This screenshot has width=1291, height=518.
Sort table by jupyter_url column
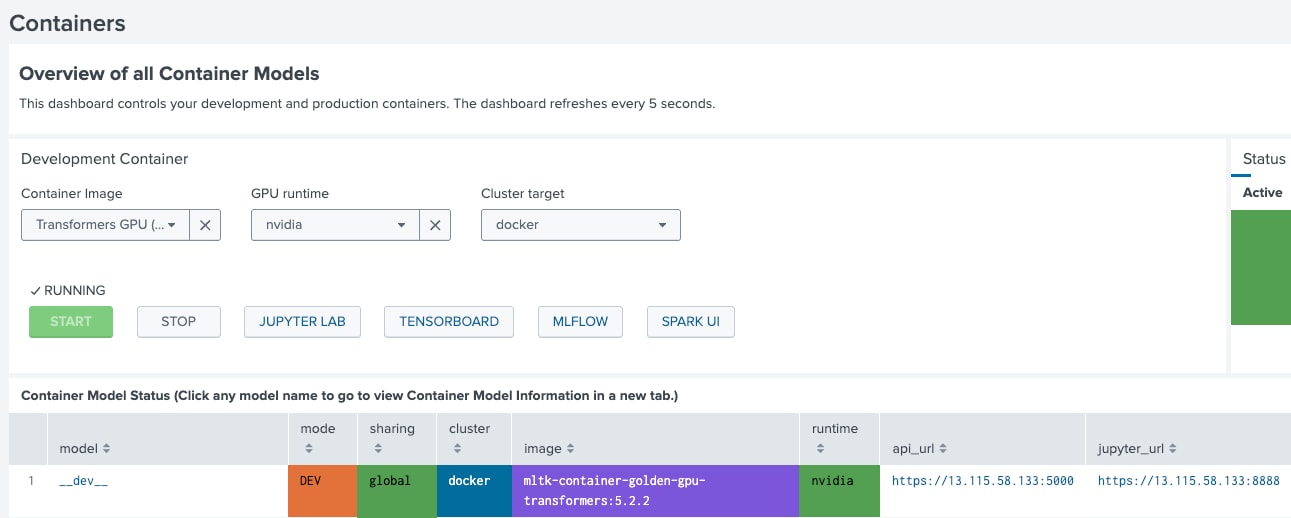point(1137,449)
